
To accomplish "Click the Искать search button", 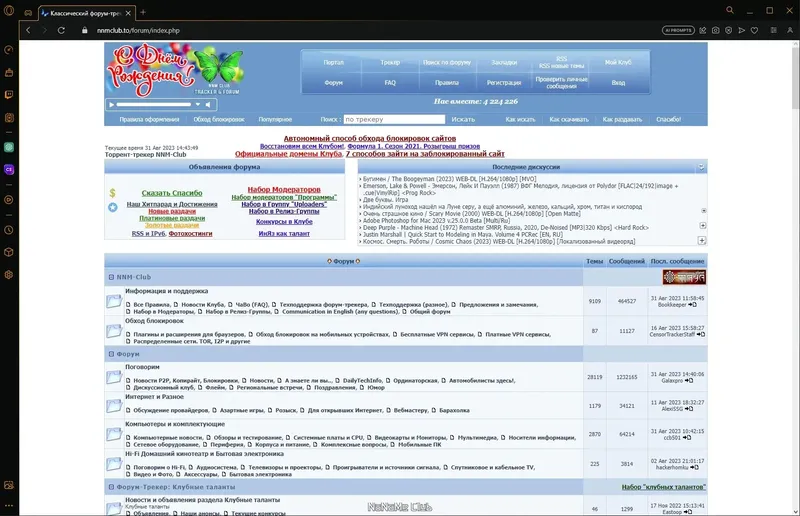I will [463, 119].
